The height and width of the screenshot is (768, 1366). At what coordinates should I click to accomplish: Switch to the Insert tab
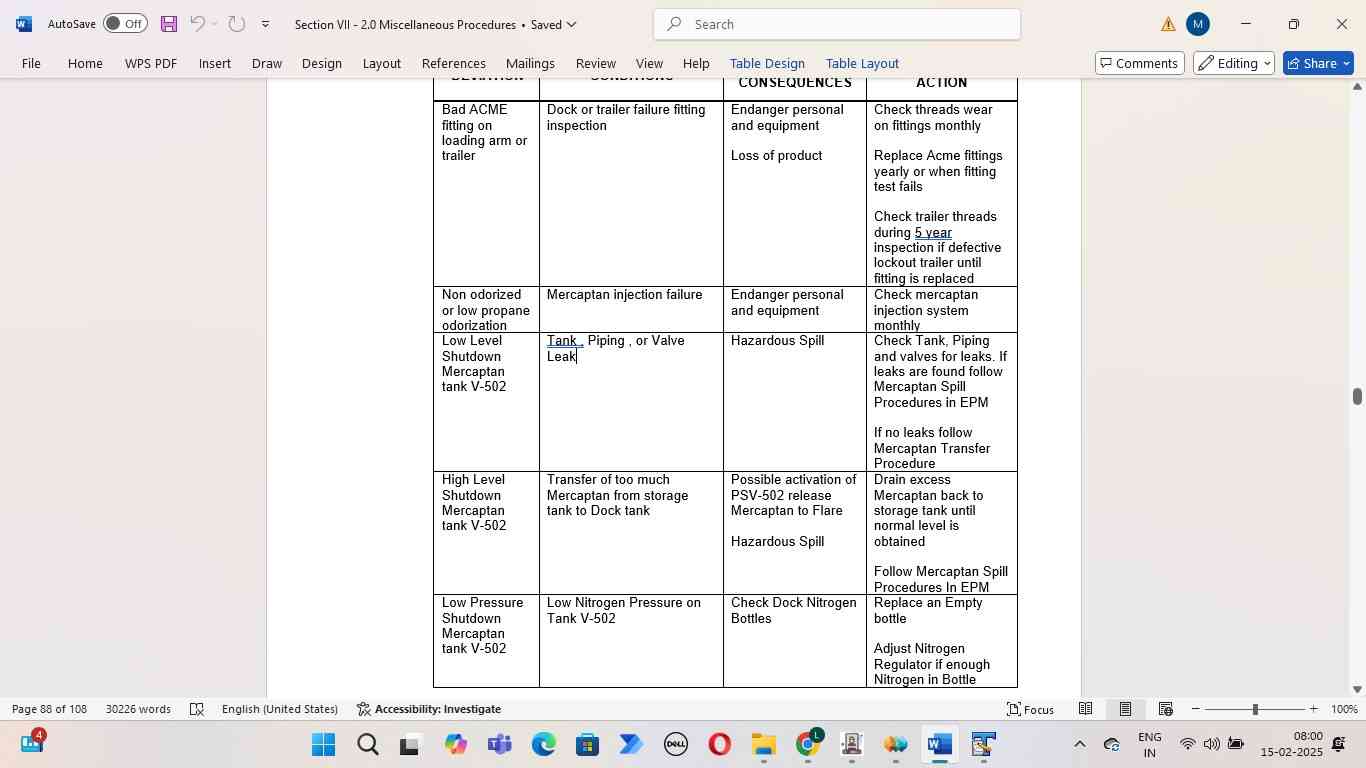[x=215, y=63]
